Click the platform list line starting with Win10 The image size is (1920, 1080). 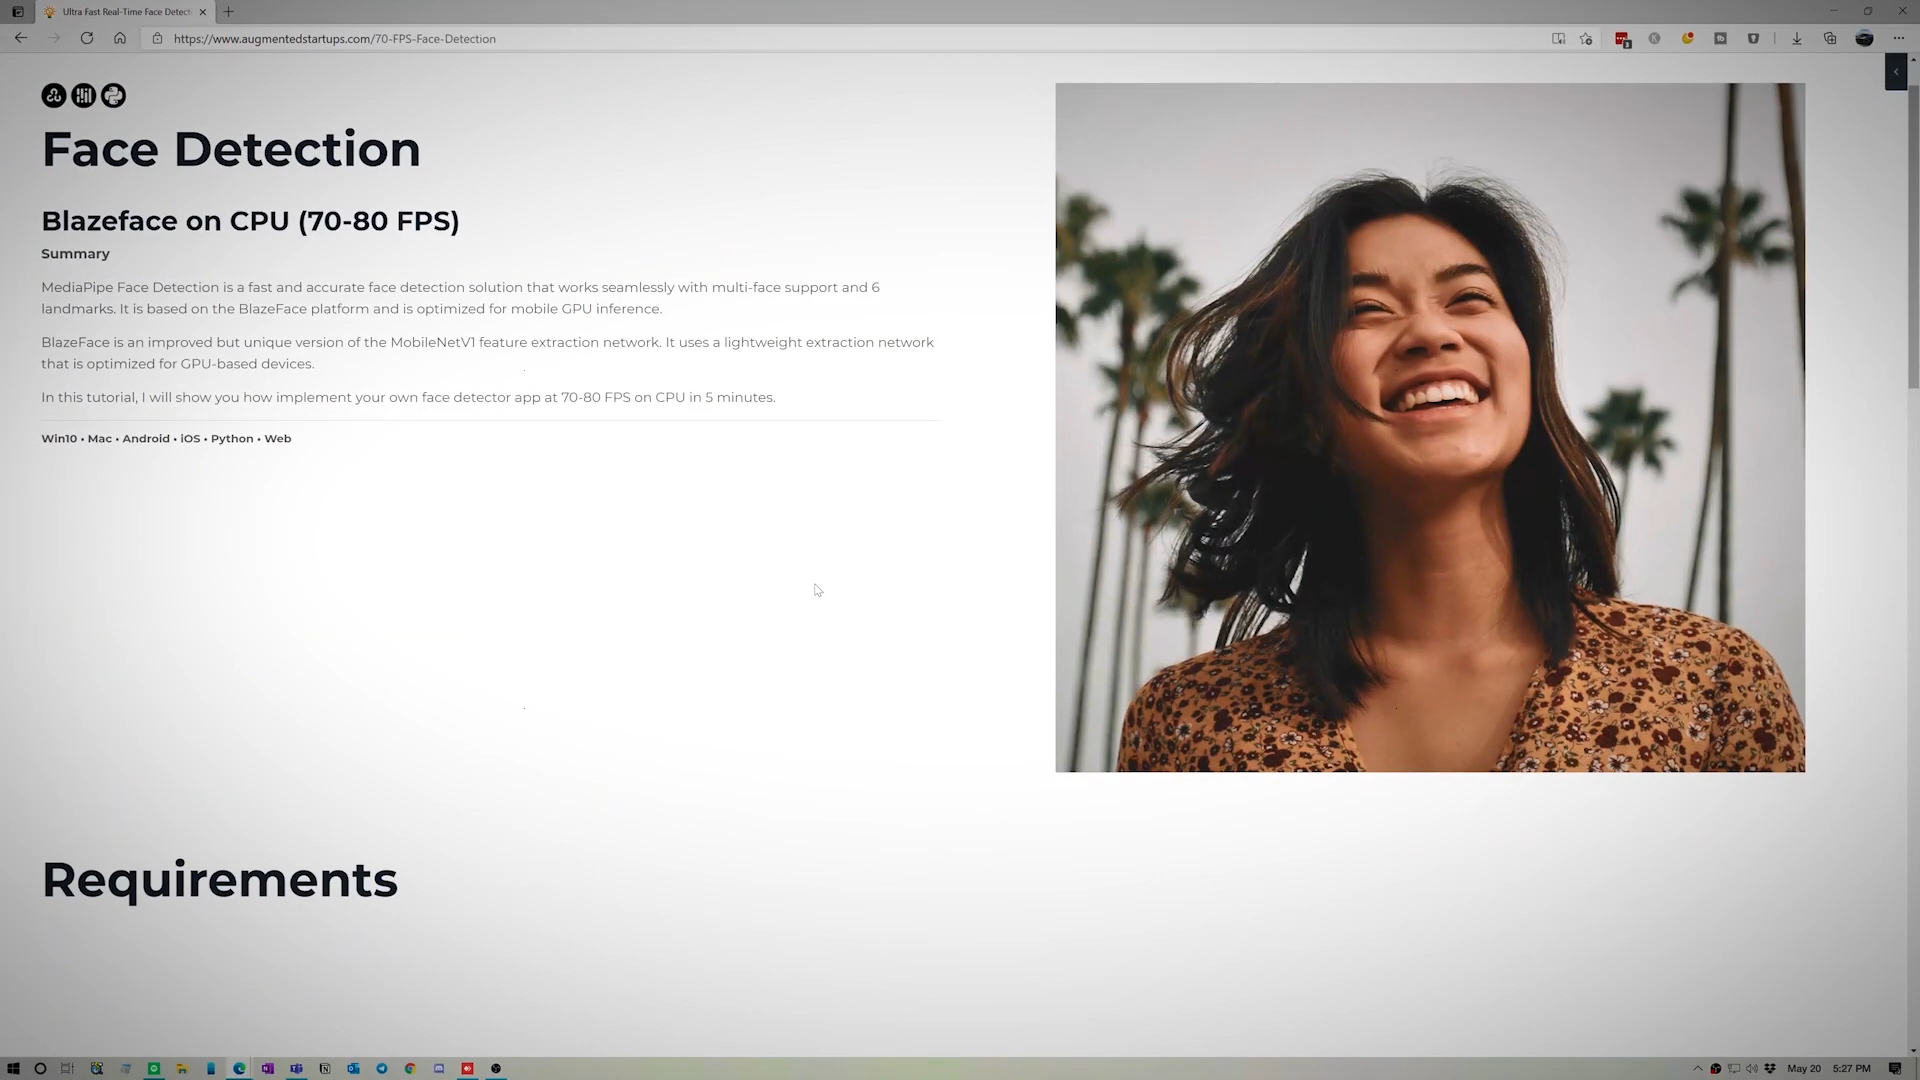[x=166, y=438]
